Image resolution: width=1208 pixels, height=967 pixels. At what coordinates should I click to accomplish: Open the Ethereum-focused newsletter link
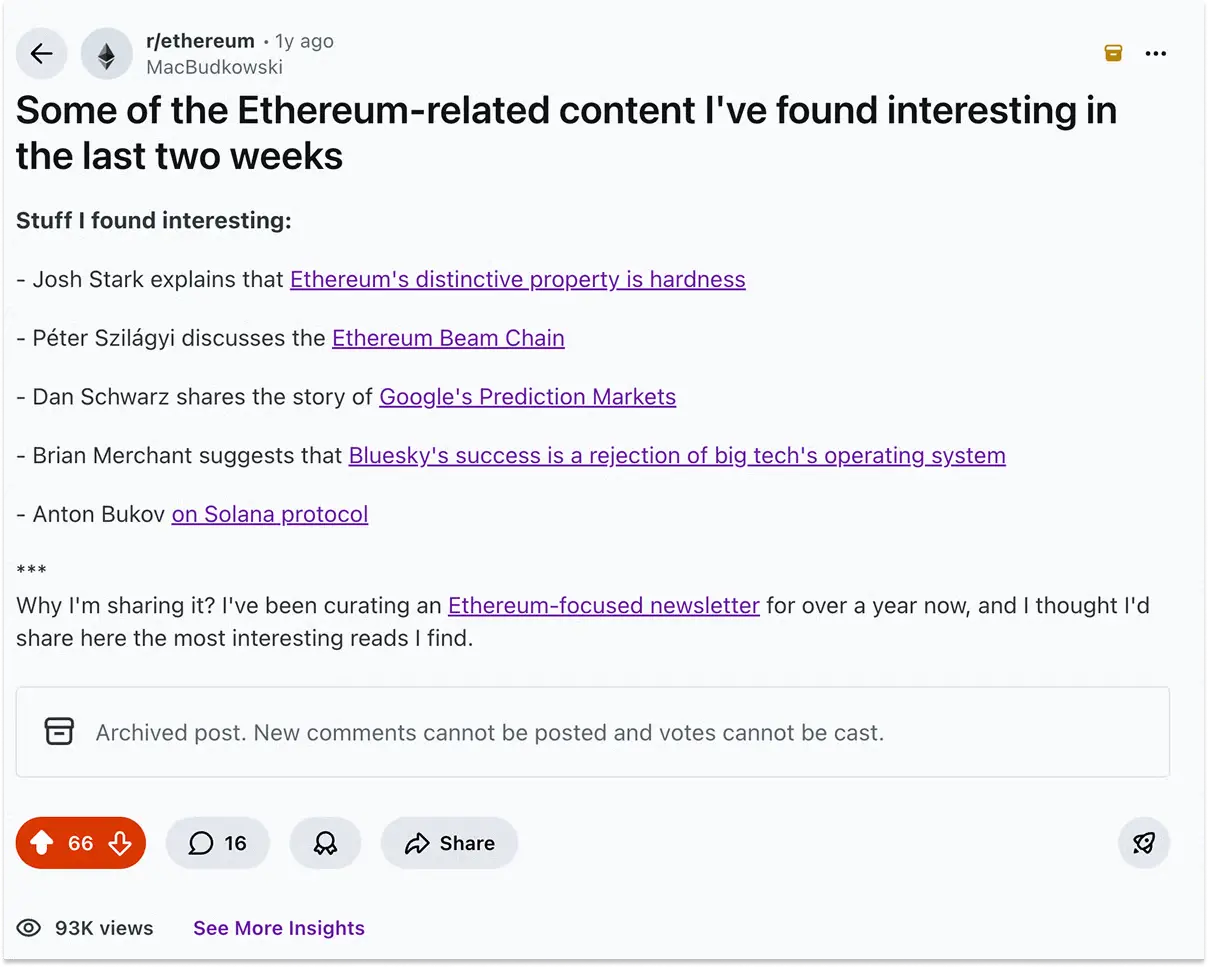coord(603,606)
